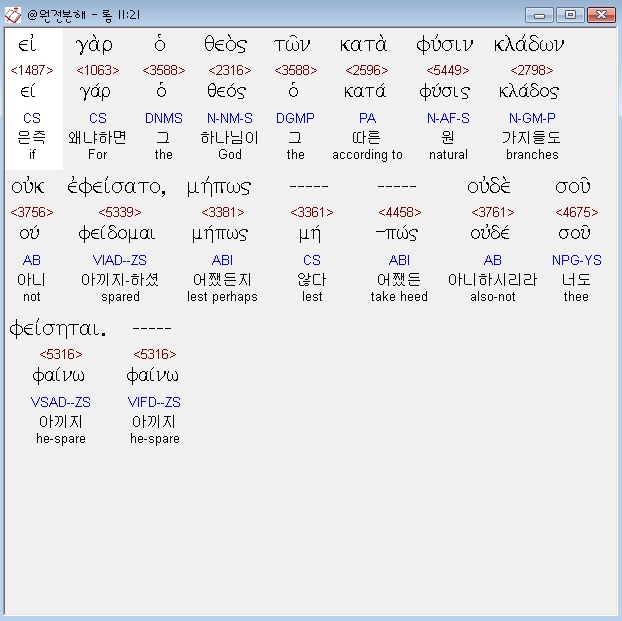Click the lemma κλάδος
The image size is (622, 621).
tap(529, 92)
